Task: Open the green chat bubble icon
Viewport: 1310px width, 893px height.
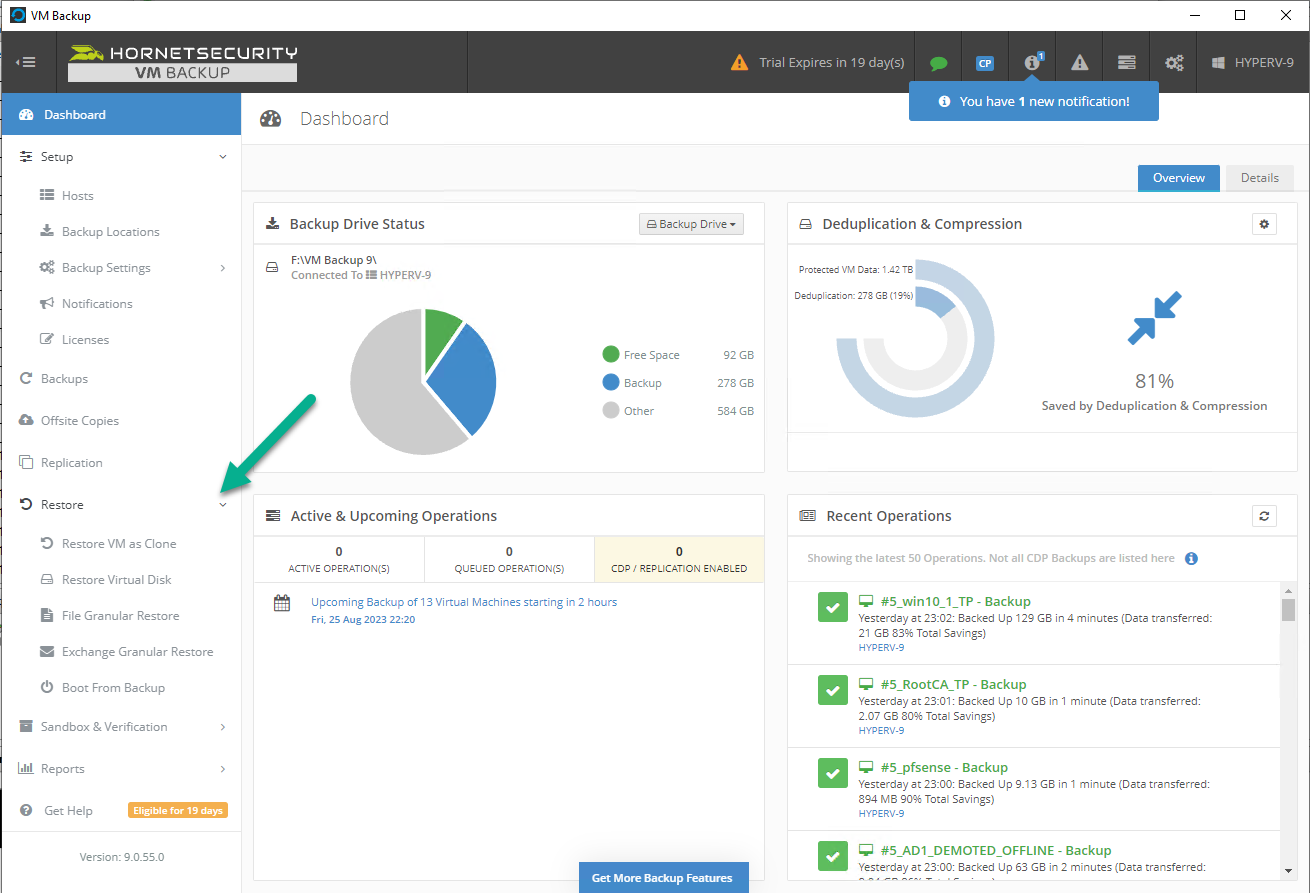Action: [x=938, y=63]
